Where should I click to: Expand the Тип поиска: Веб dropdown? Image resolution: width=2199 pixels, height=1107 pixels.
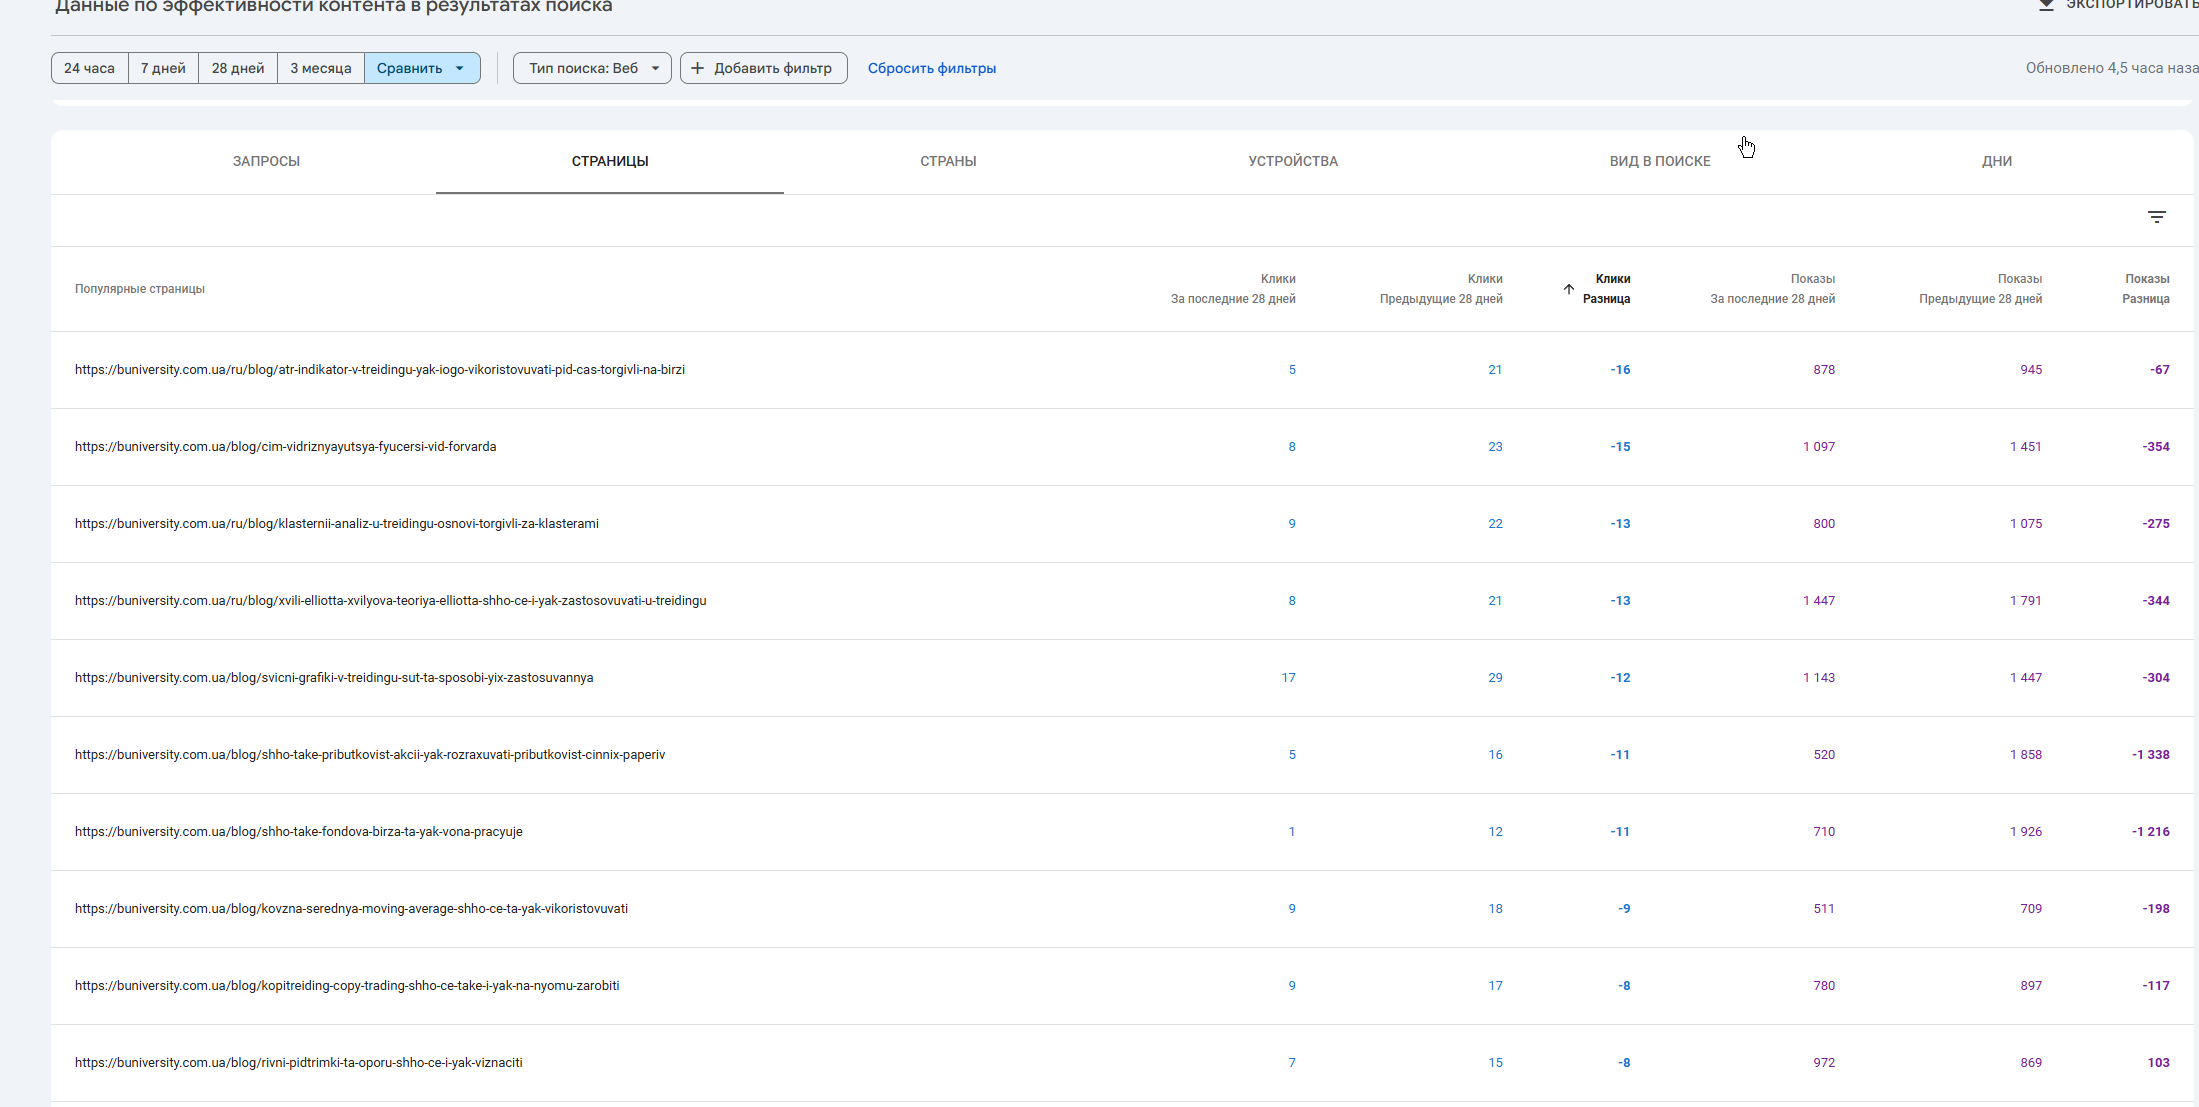pos(591,68)
